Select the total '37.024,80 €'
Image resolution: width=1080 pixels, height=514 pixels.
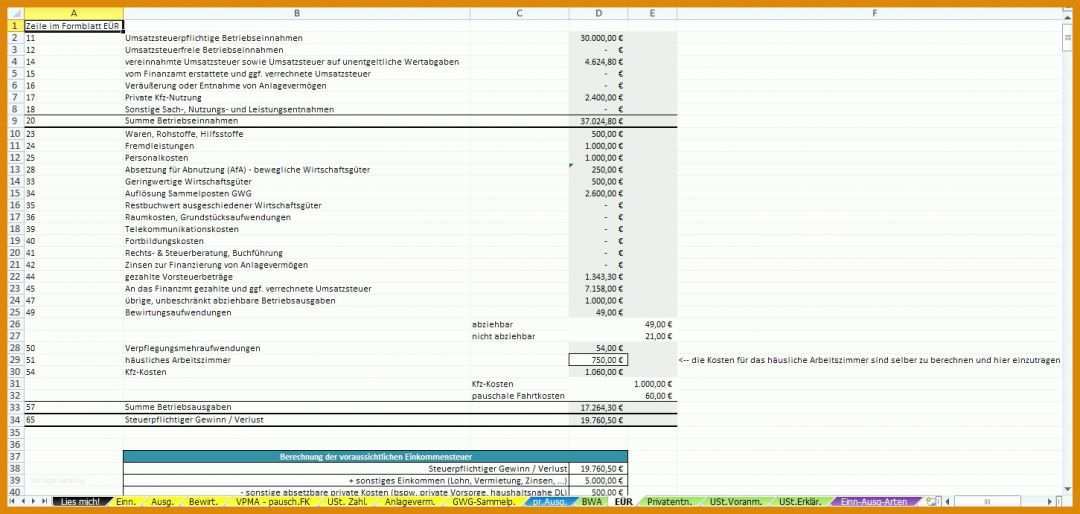click(x=599, y=121)
